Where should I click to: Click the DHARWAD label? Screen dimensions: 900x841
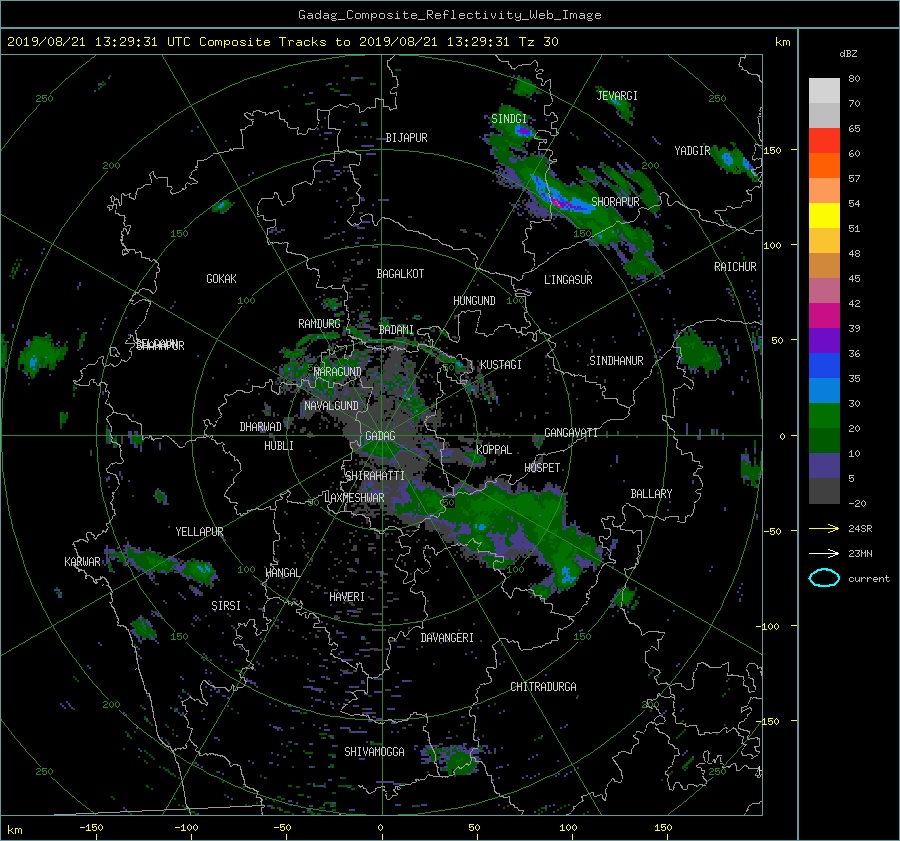(261, 427)
